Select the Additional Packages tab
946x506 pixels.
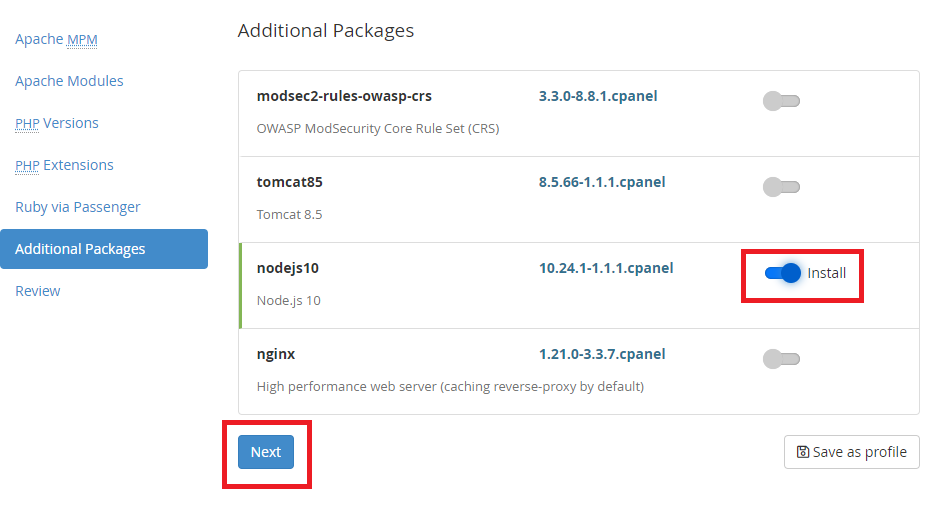[104, 249]
